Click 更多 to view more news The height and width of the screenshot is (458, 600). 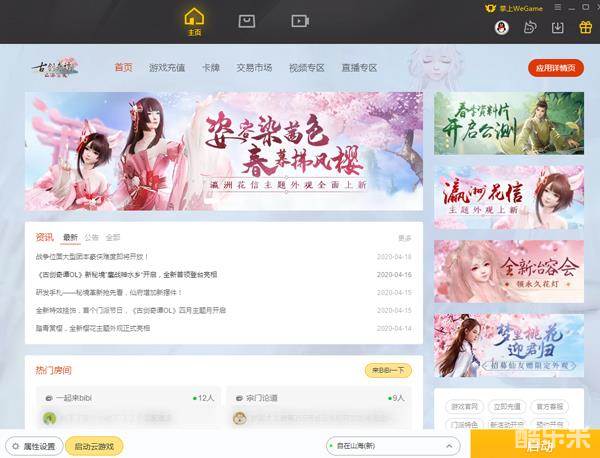click(x=404, y=238)
